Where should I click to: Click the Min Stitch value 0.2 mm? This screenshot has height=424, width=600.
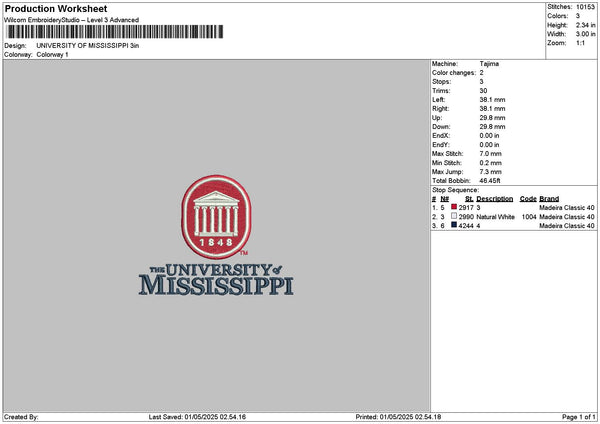[491, 163]
